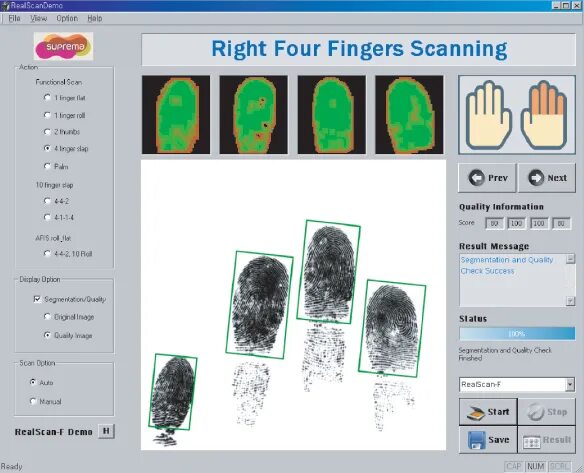Open the File menu

click(x=14, y=18)
